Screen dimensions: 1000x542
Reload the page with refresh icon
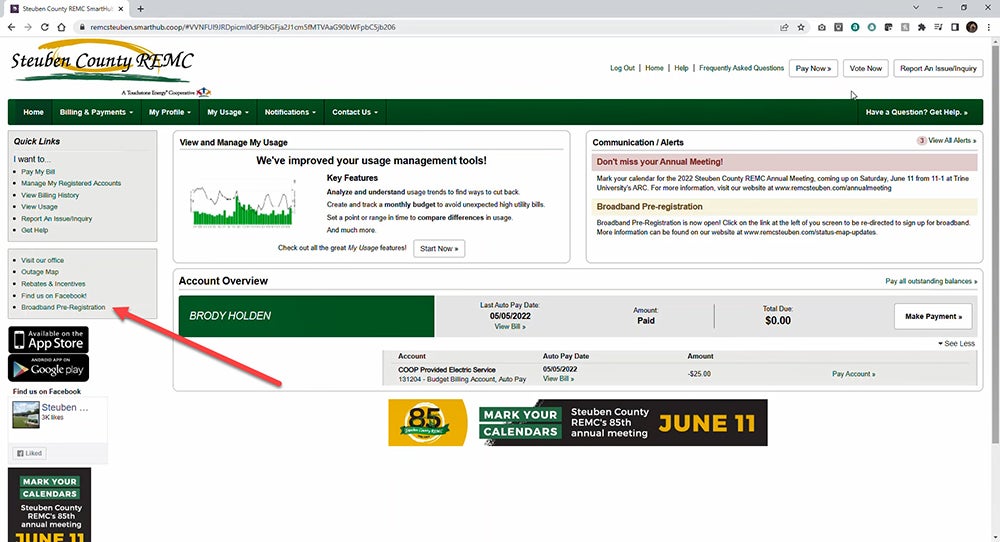pos(44,27)
